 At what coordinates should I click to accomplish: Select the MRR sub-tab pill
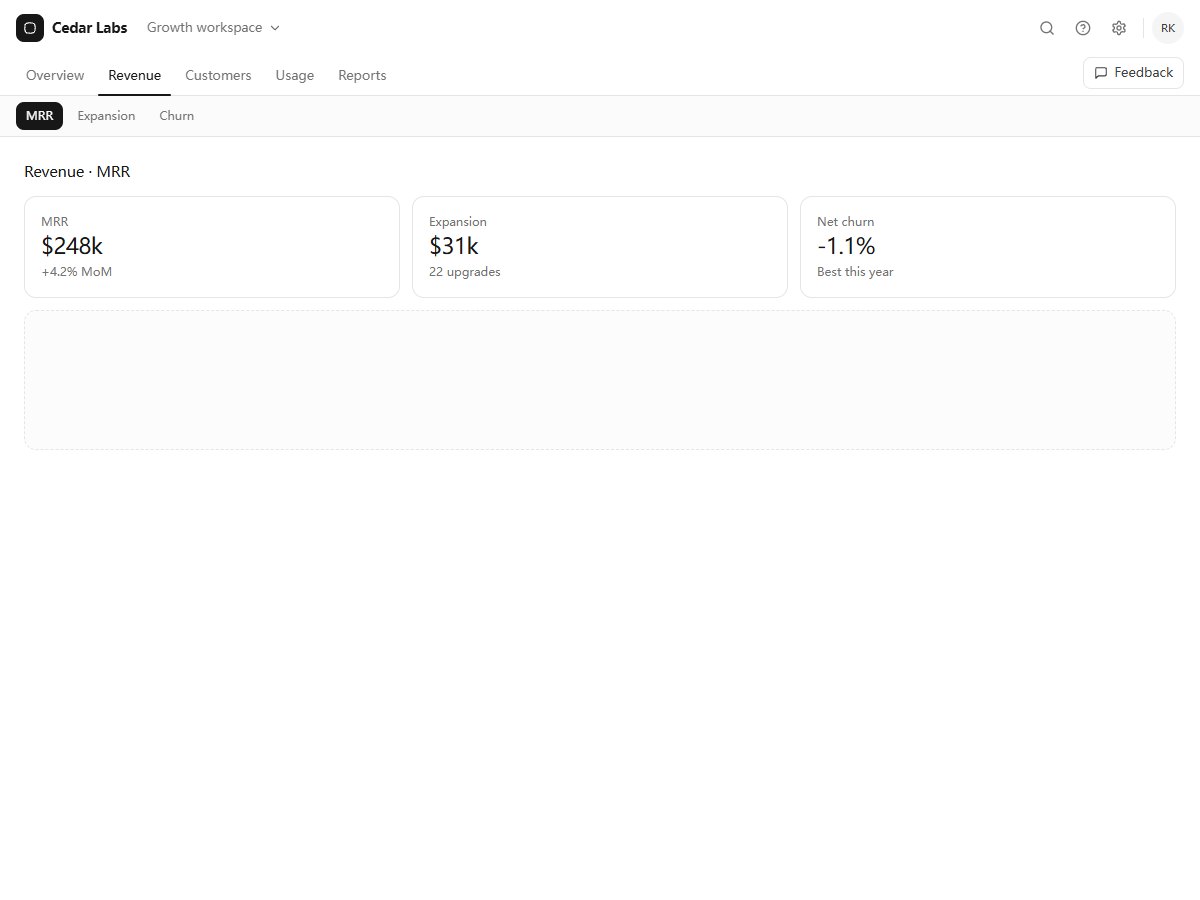(39, 116)
